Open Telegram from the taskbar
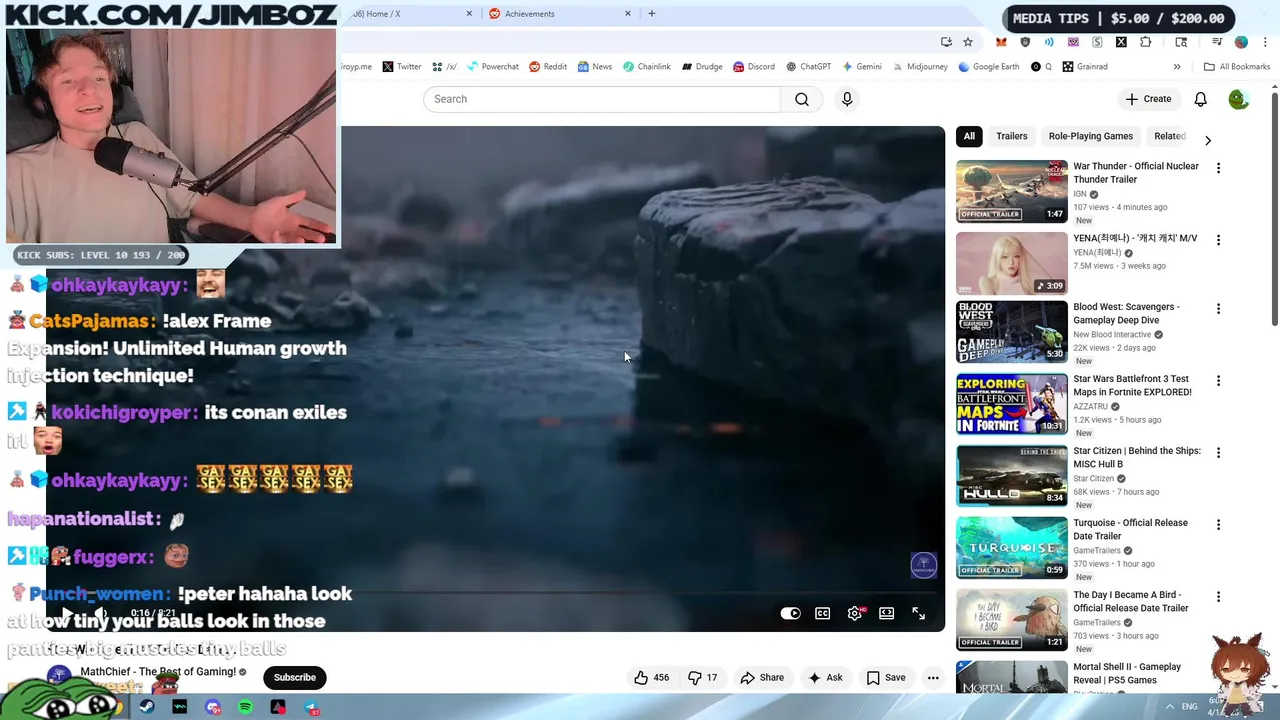The height and width of the screenshot is (720, 1280). tap(312, 707)
